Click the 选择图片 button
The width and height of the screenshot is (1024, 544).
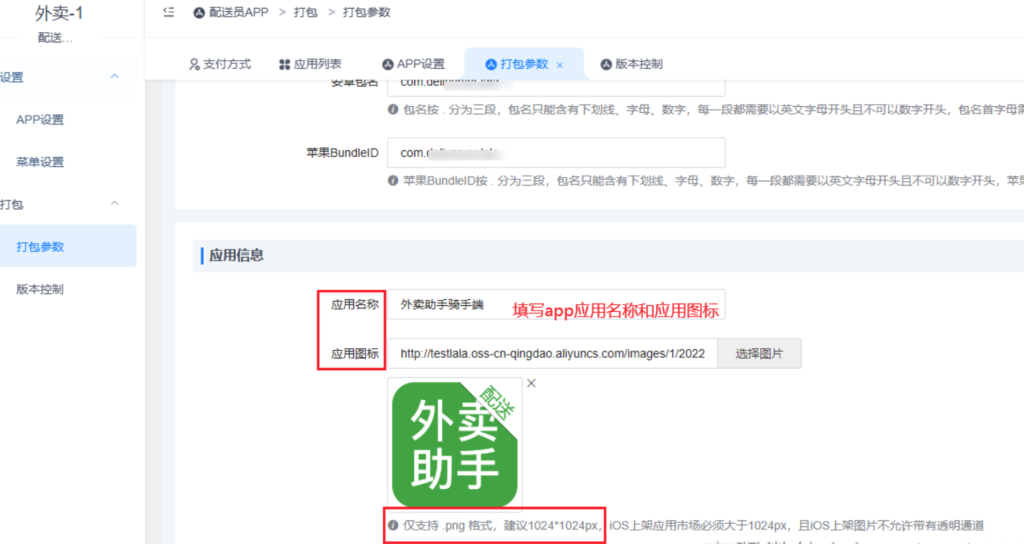(x=759, y=354)
